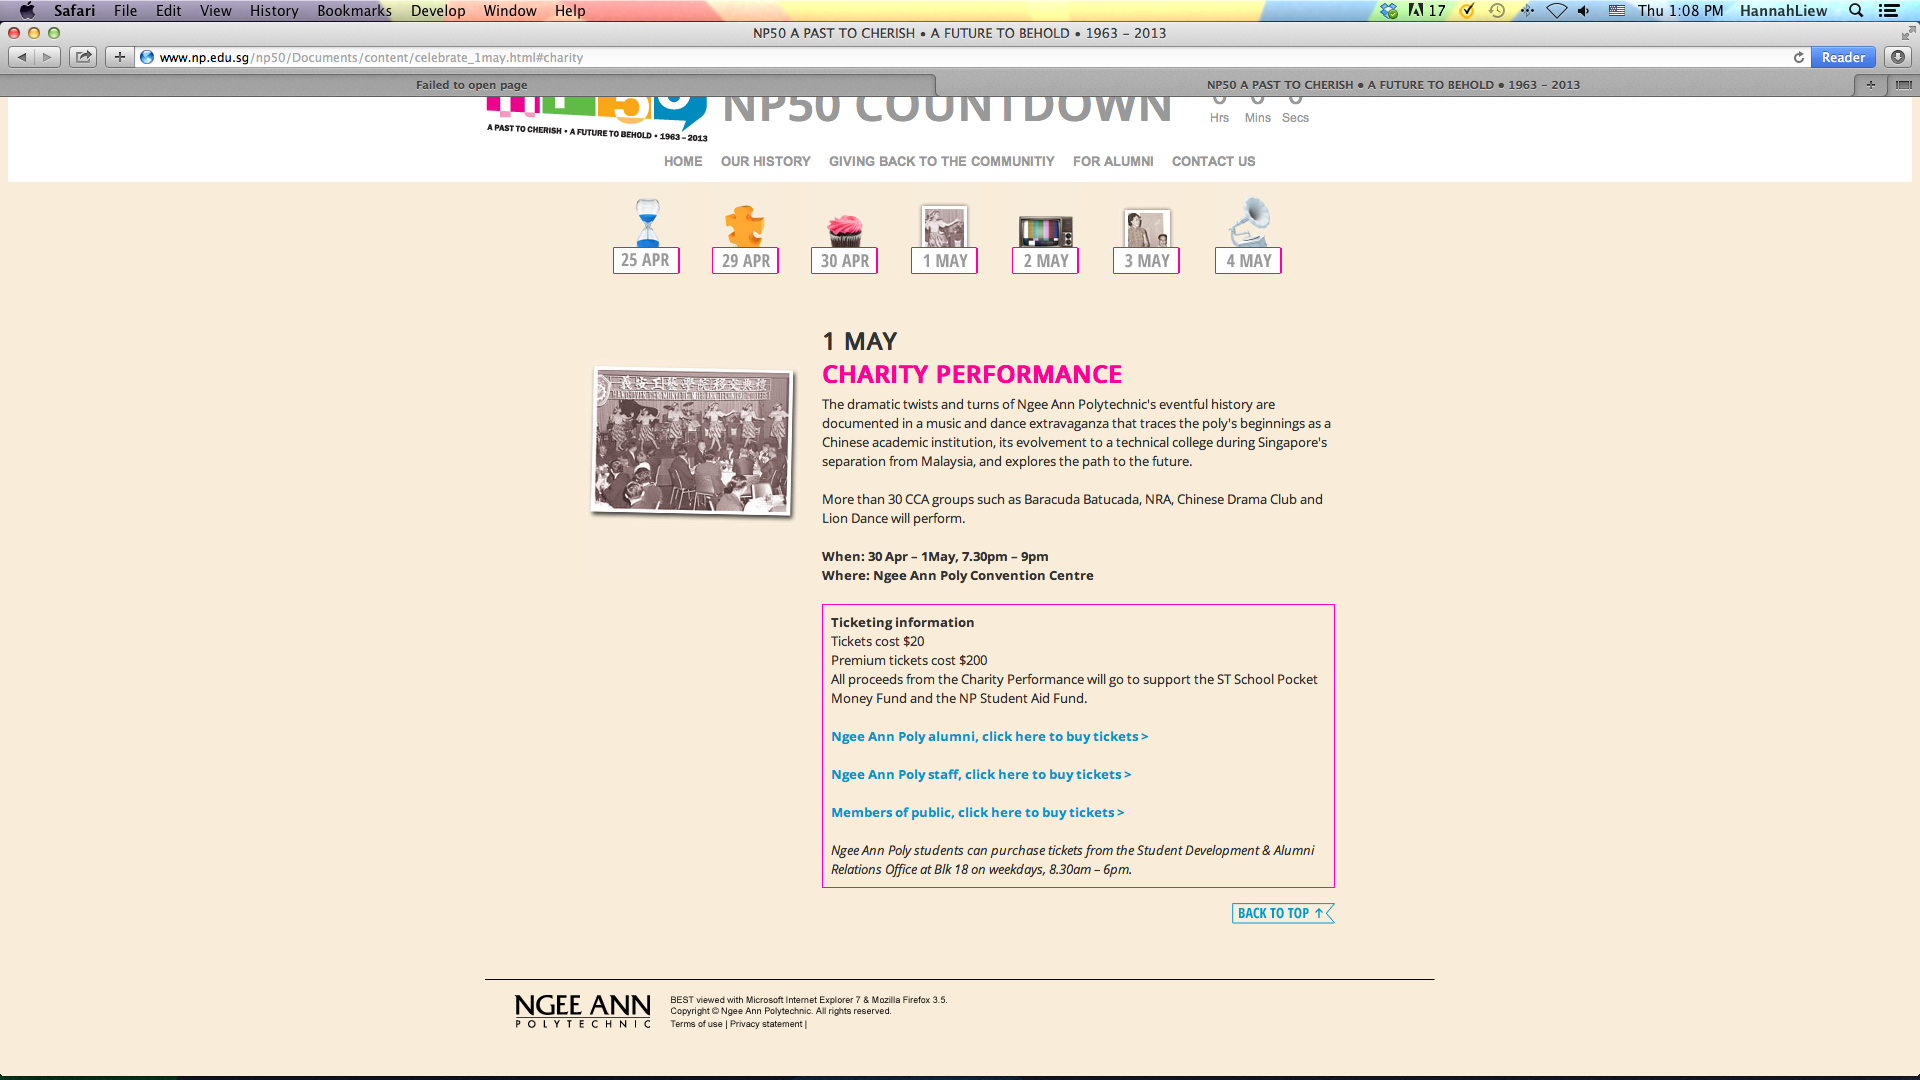This screenshot has height=1080, width=1920.
Task: Click the 30 APR date button
Action: pyautogui.click(x=844, y=261)
